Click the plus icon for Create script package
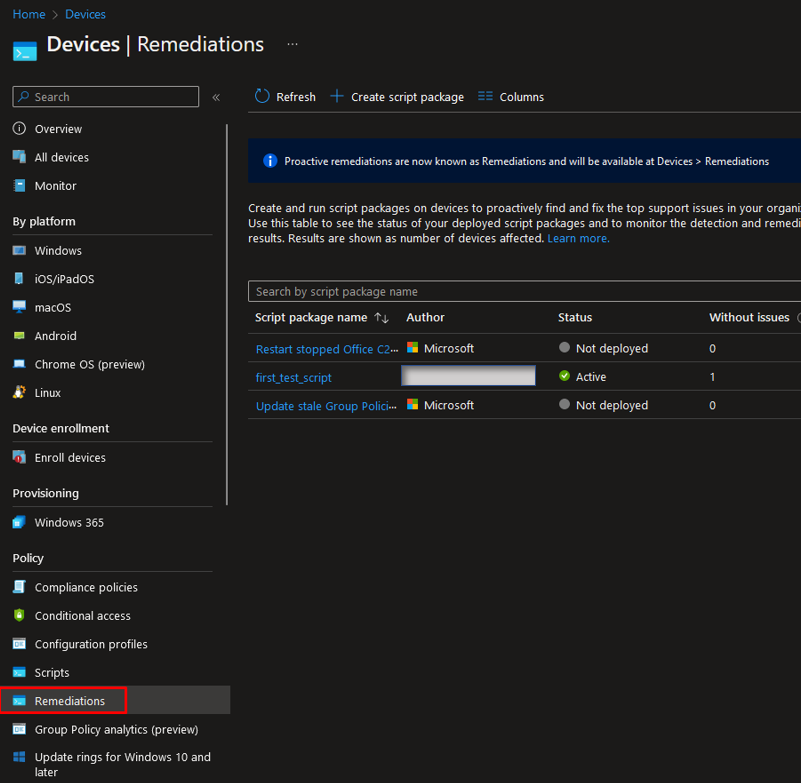This screenshot has width=801, height=783. 337,96
